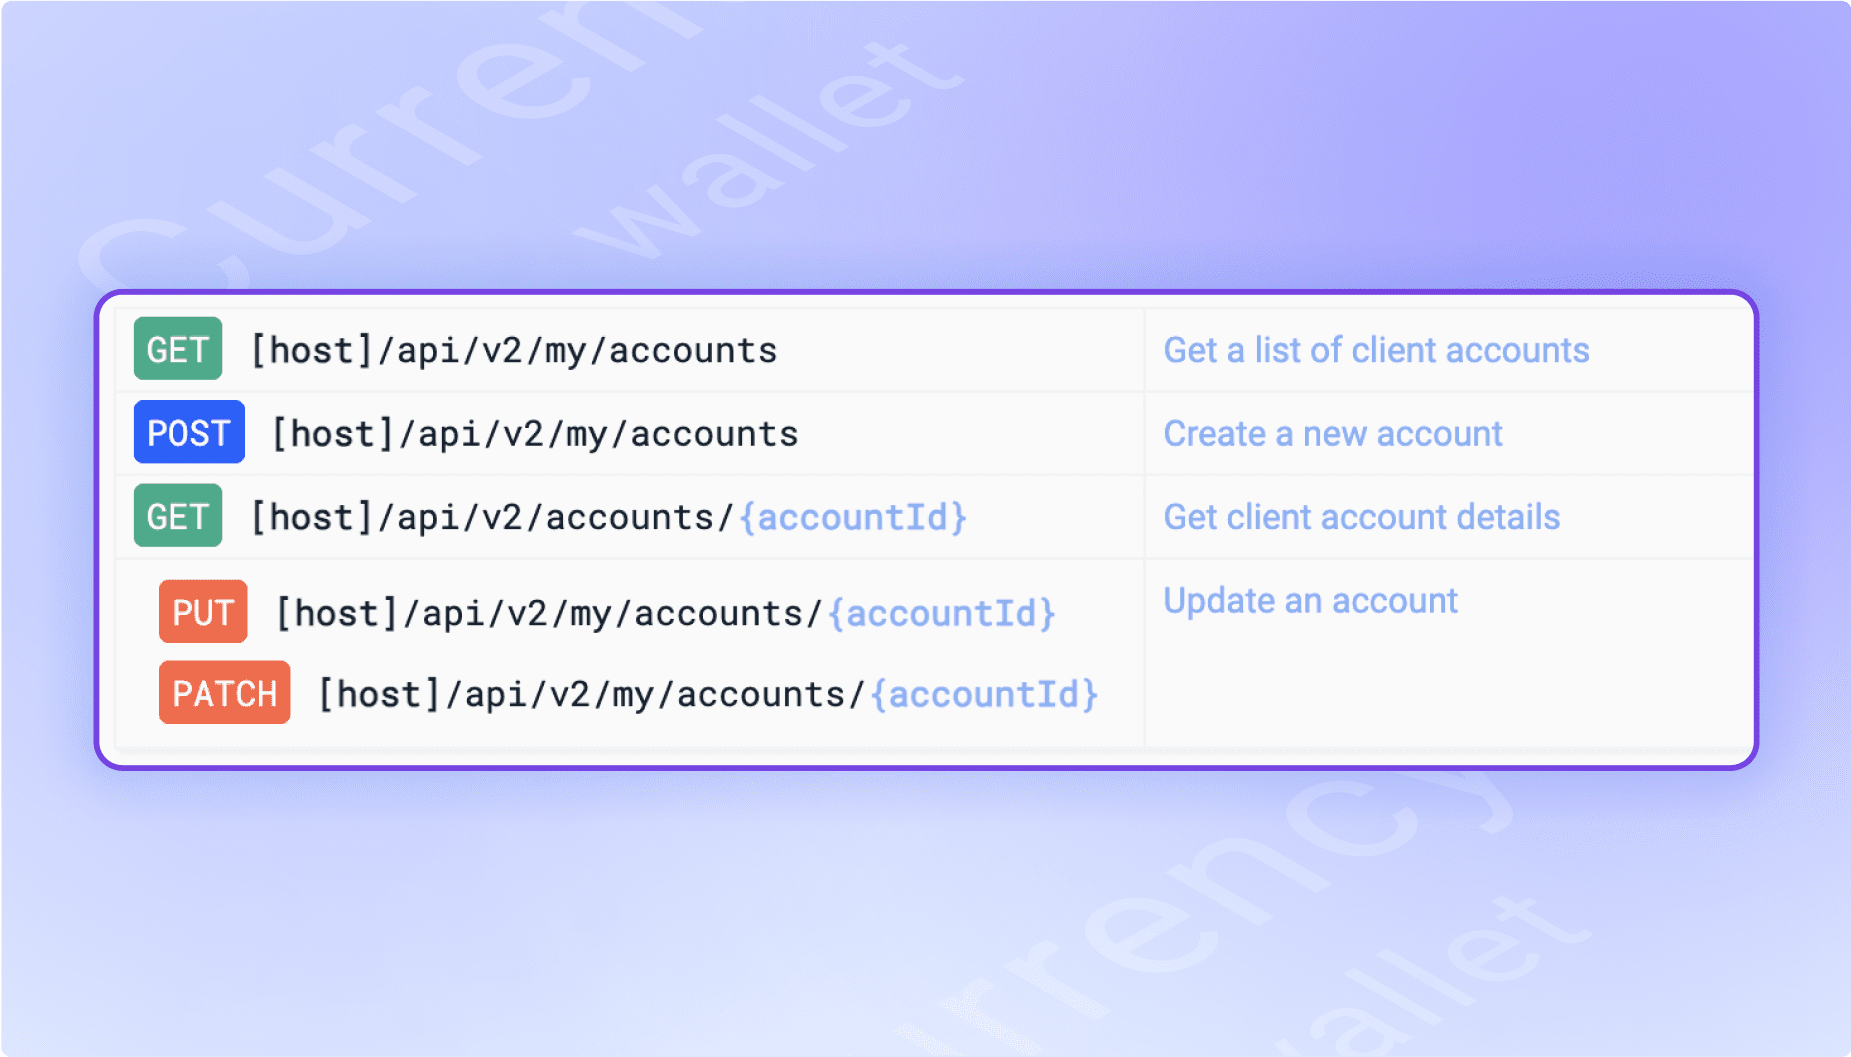
Task: Click the GET badge for account details
Action: [178, 516]
